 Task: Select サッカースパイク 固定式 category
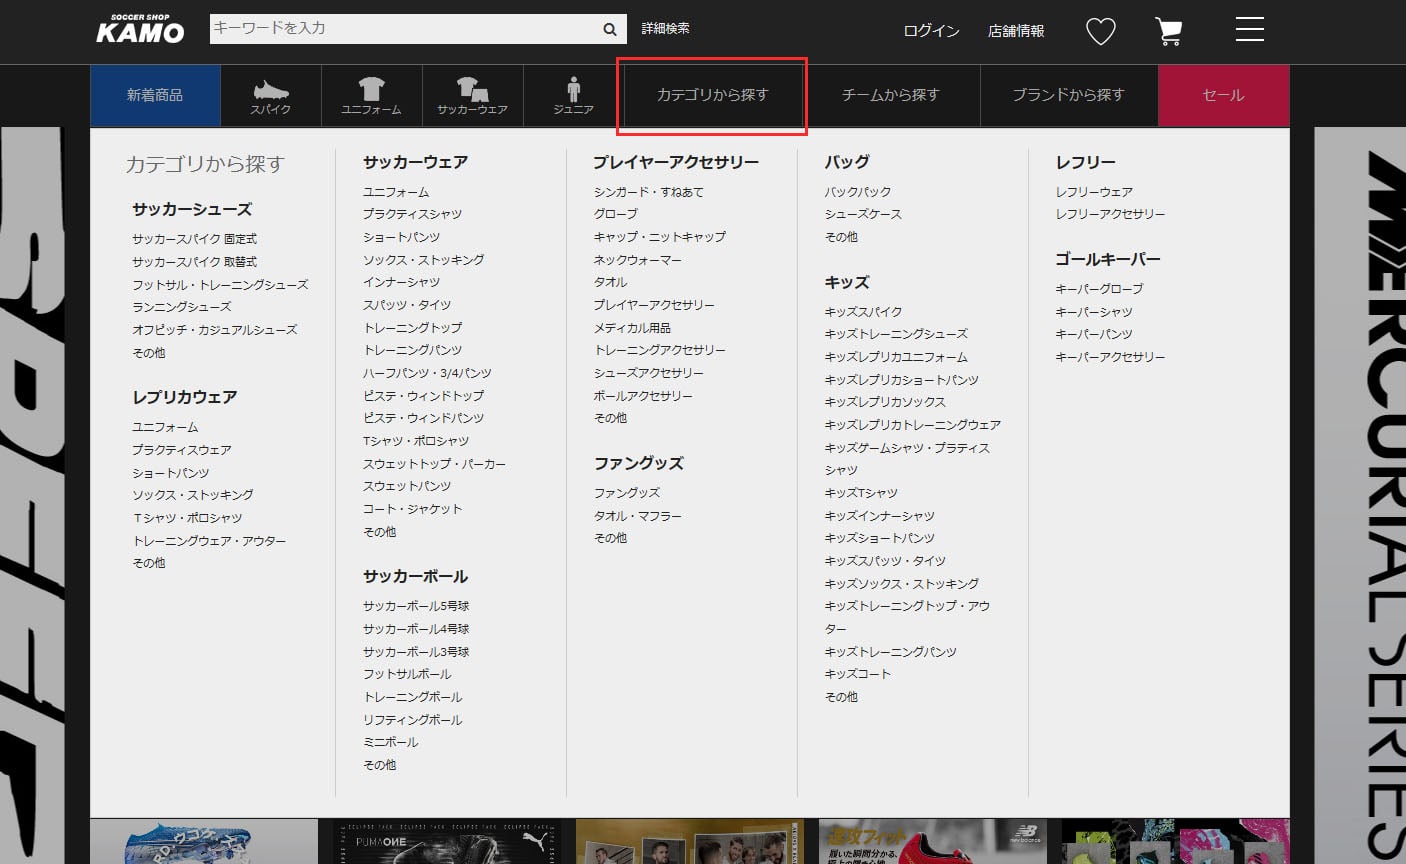click(x=194, y=239)
